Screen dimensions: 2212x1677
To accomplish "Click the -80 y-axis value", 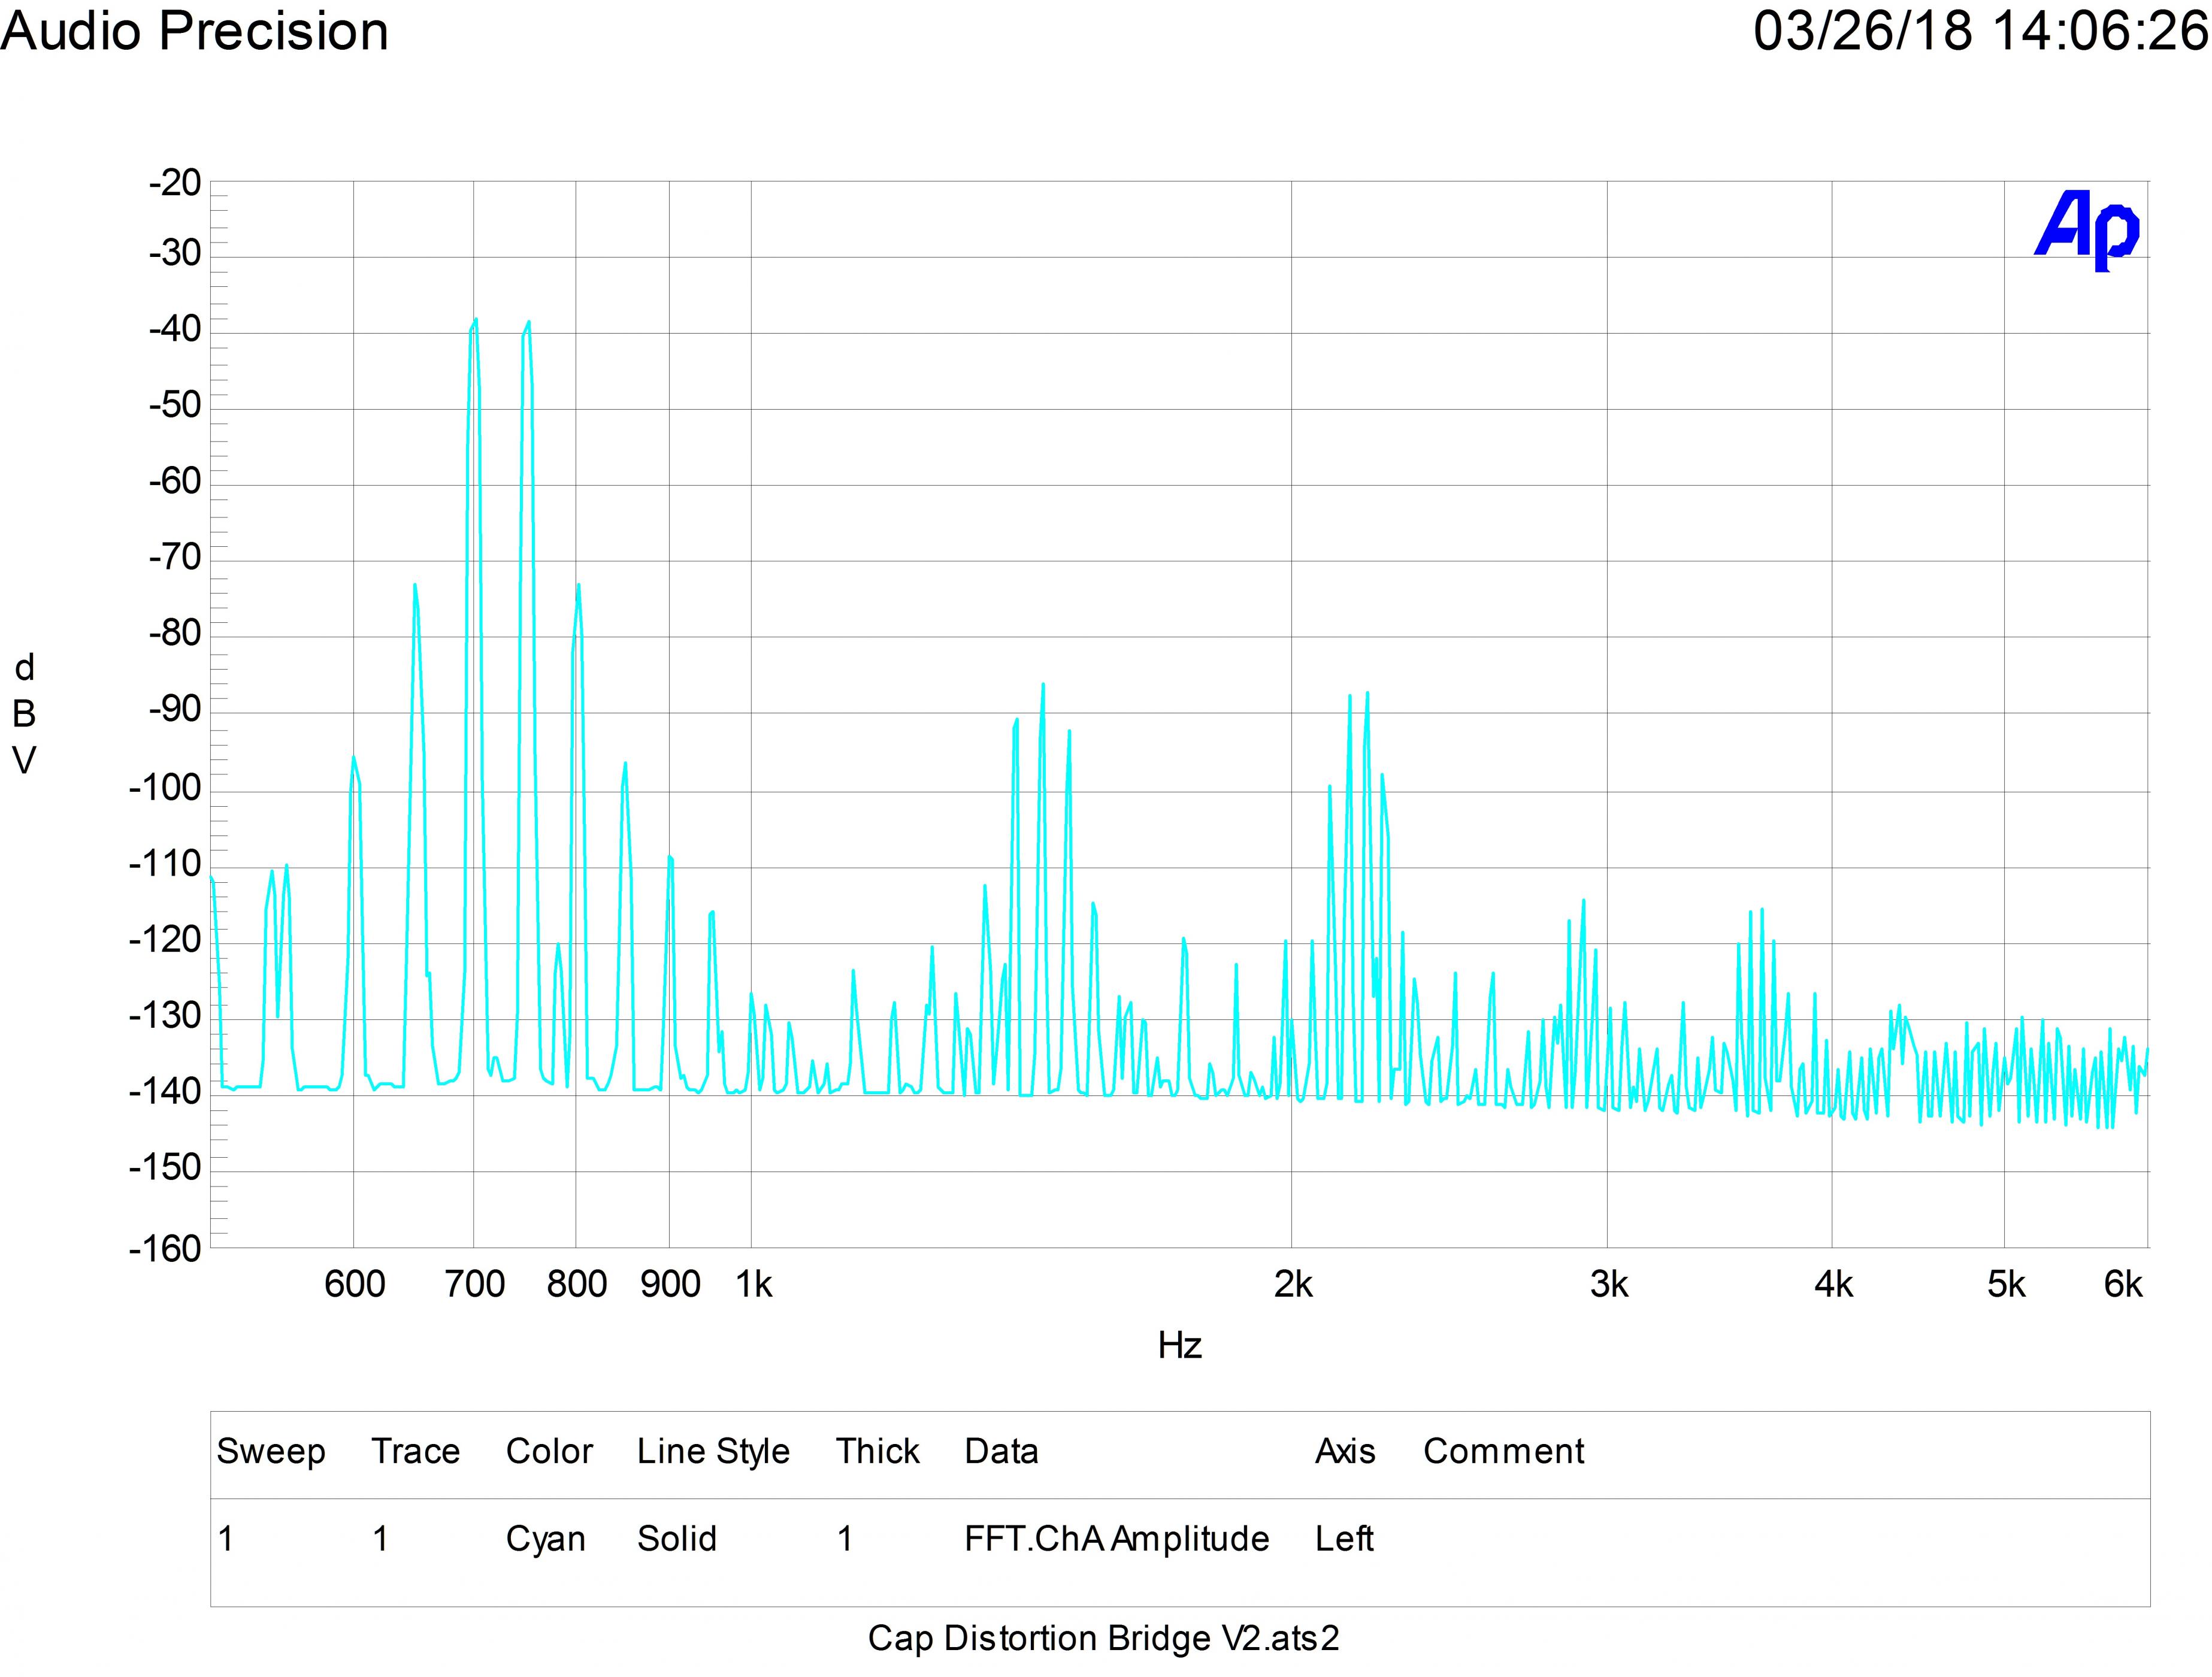I will (x=175, y=633).
